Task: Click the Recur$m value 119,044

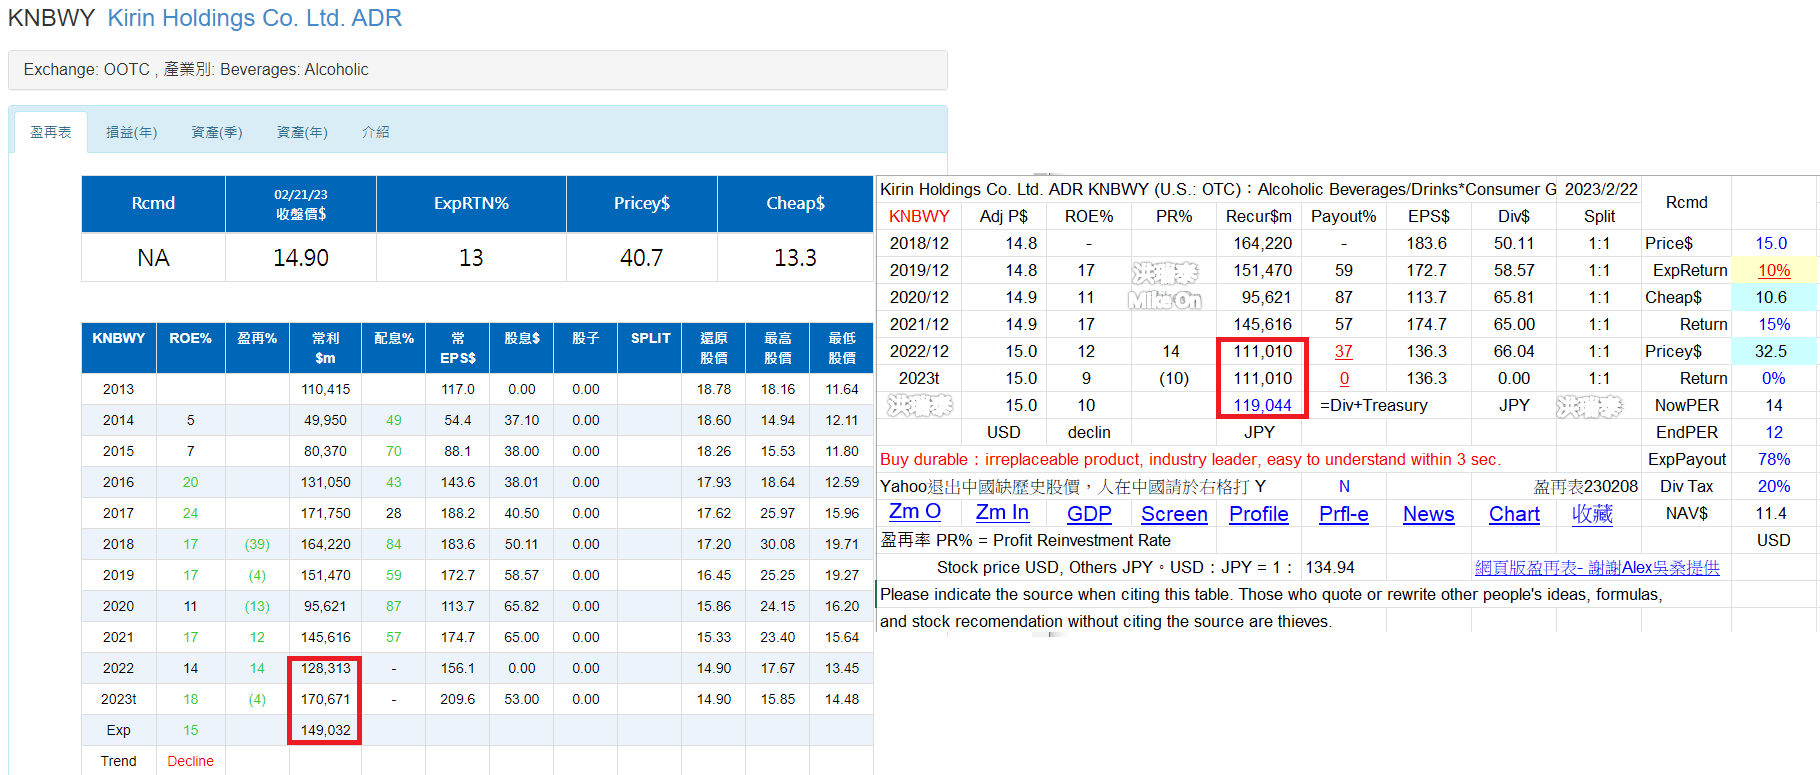Action: pos(1262,405)
